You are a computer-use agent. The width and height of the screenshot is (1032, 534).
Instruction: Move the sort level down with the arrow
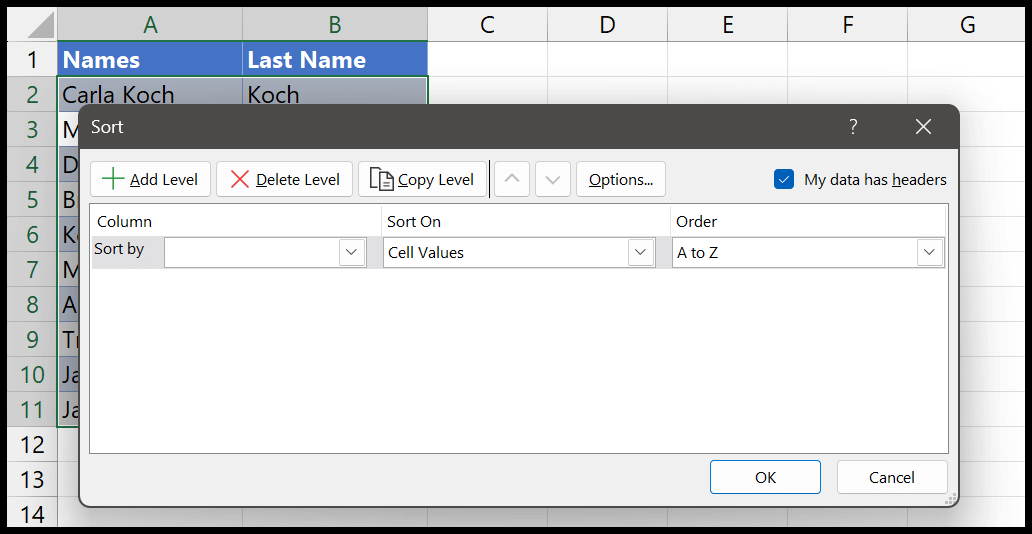pyautogui.click(x=553, y=179)
